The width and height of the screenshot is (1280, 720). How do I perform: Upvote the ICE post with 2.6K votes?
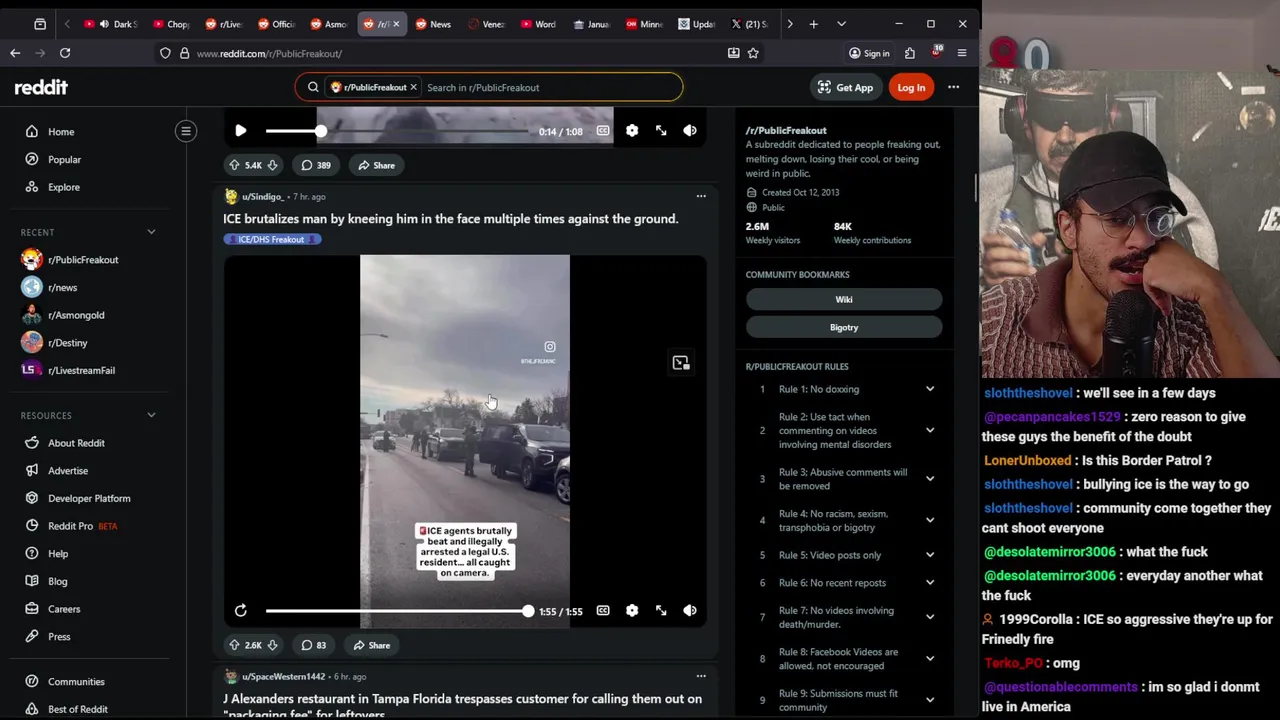pos(234,645)
